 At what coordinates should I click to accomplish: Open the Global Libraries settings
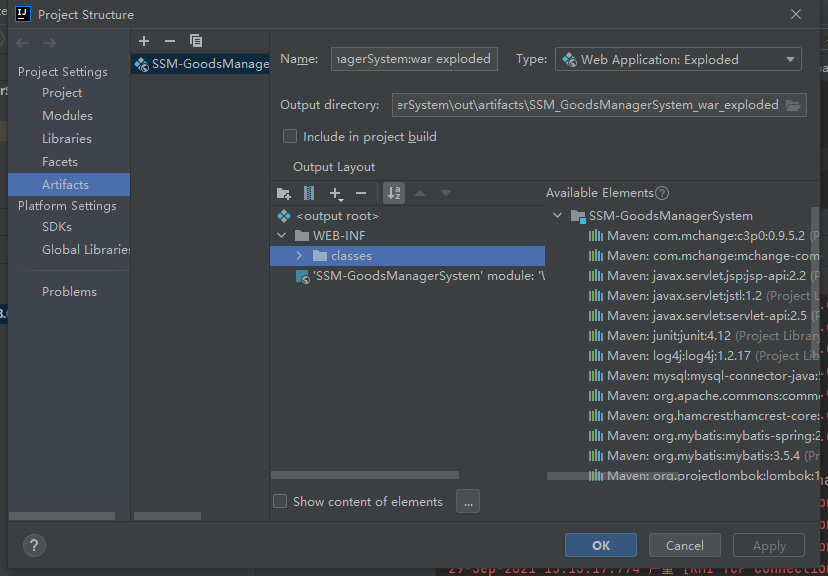click(86, 250)
